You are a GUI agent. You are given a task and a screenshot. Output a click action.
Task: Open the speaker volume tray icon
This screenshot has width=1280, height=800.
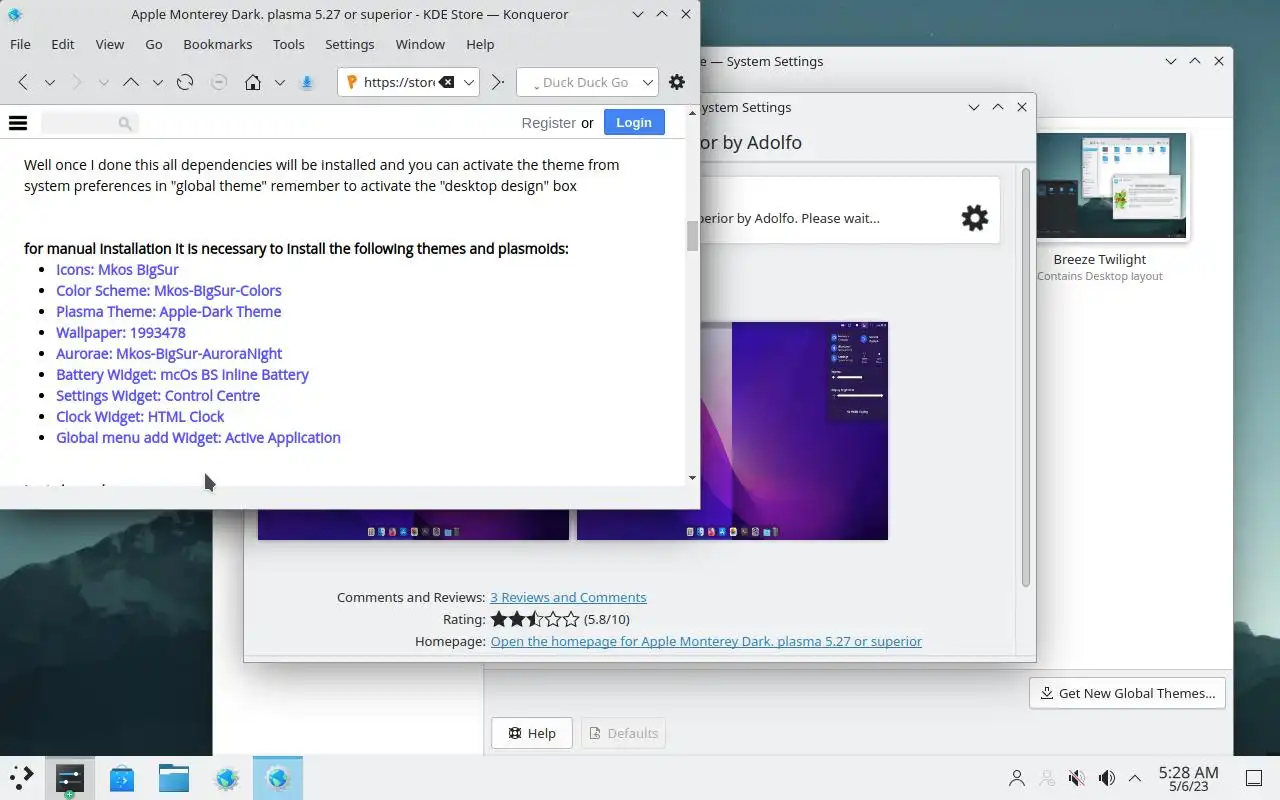(1107, 778)
